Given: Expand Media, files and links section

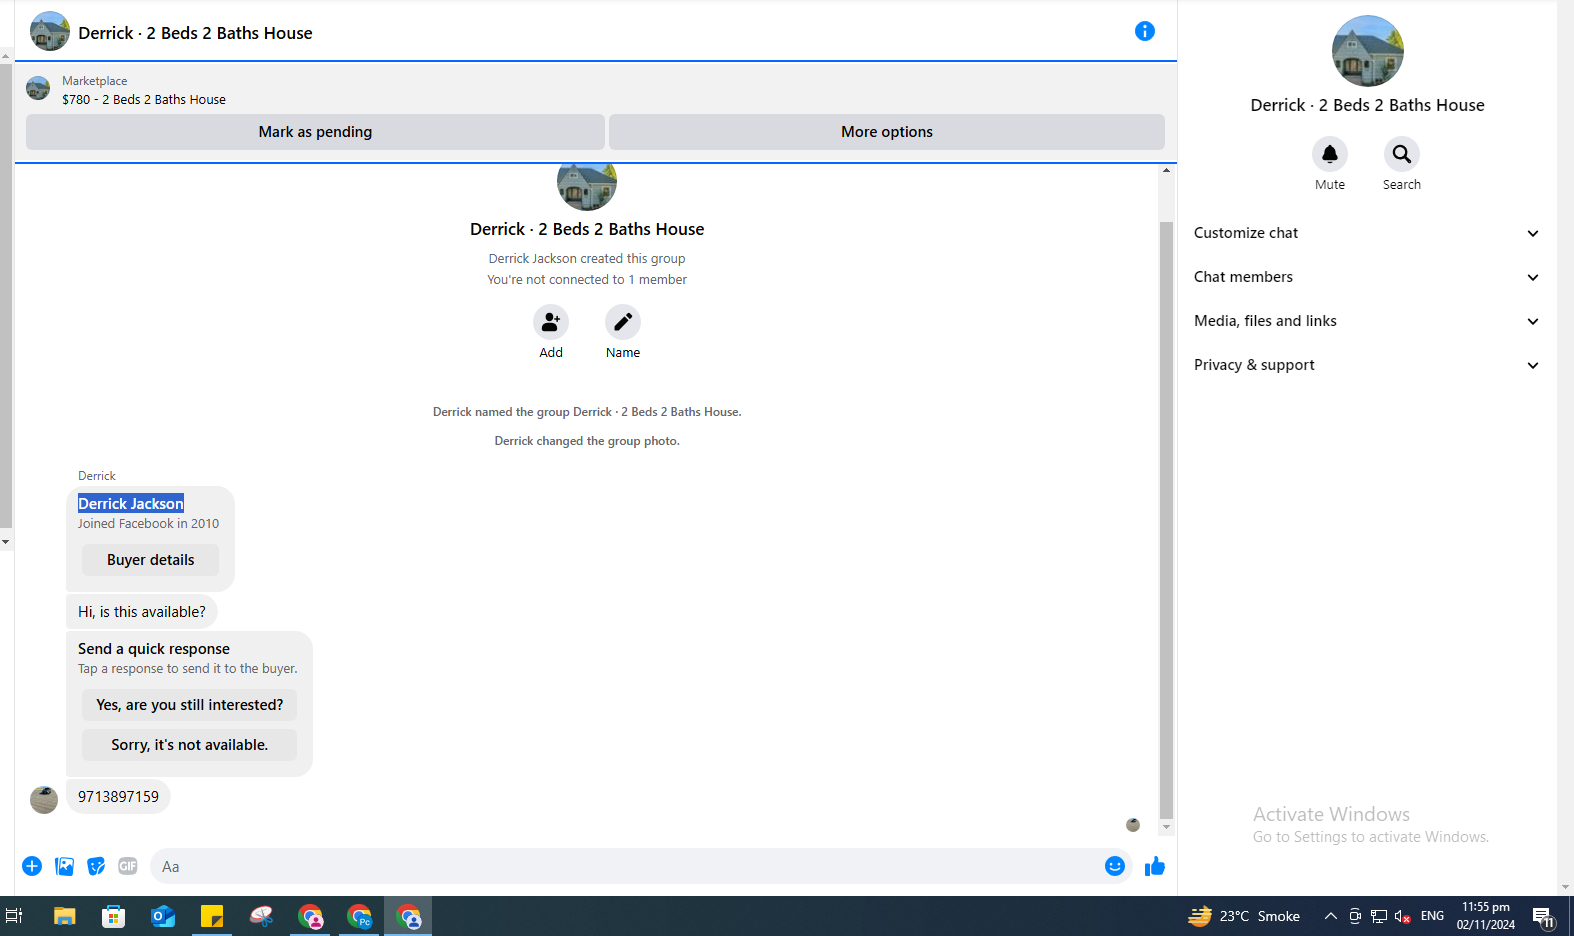Looking at the screenshot, I should [1367, 321].
